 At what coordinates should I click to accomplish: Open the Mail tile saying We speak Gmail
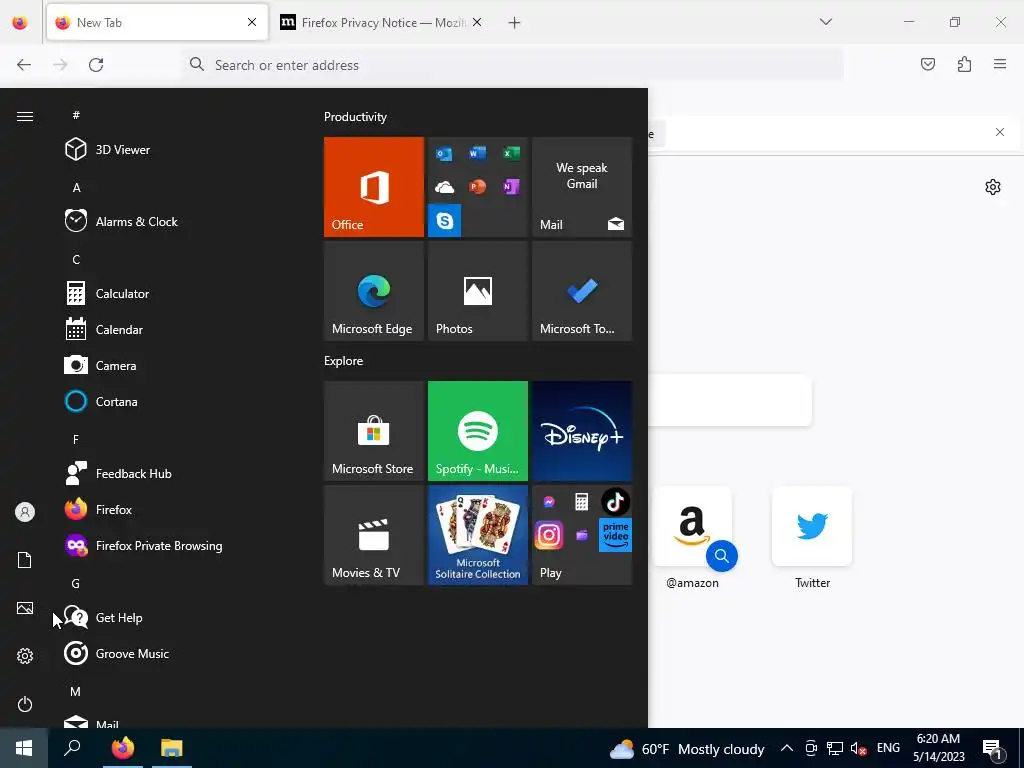pos(582,187)
